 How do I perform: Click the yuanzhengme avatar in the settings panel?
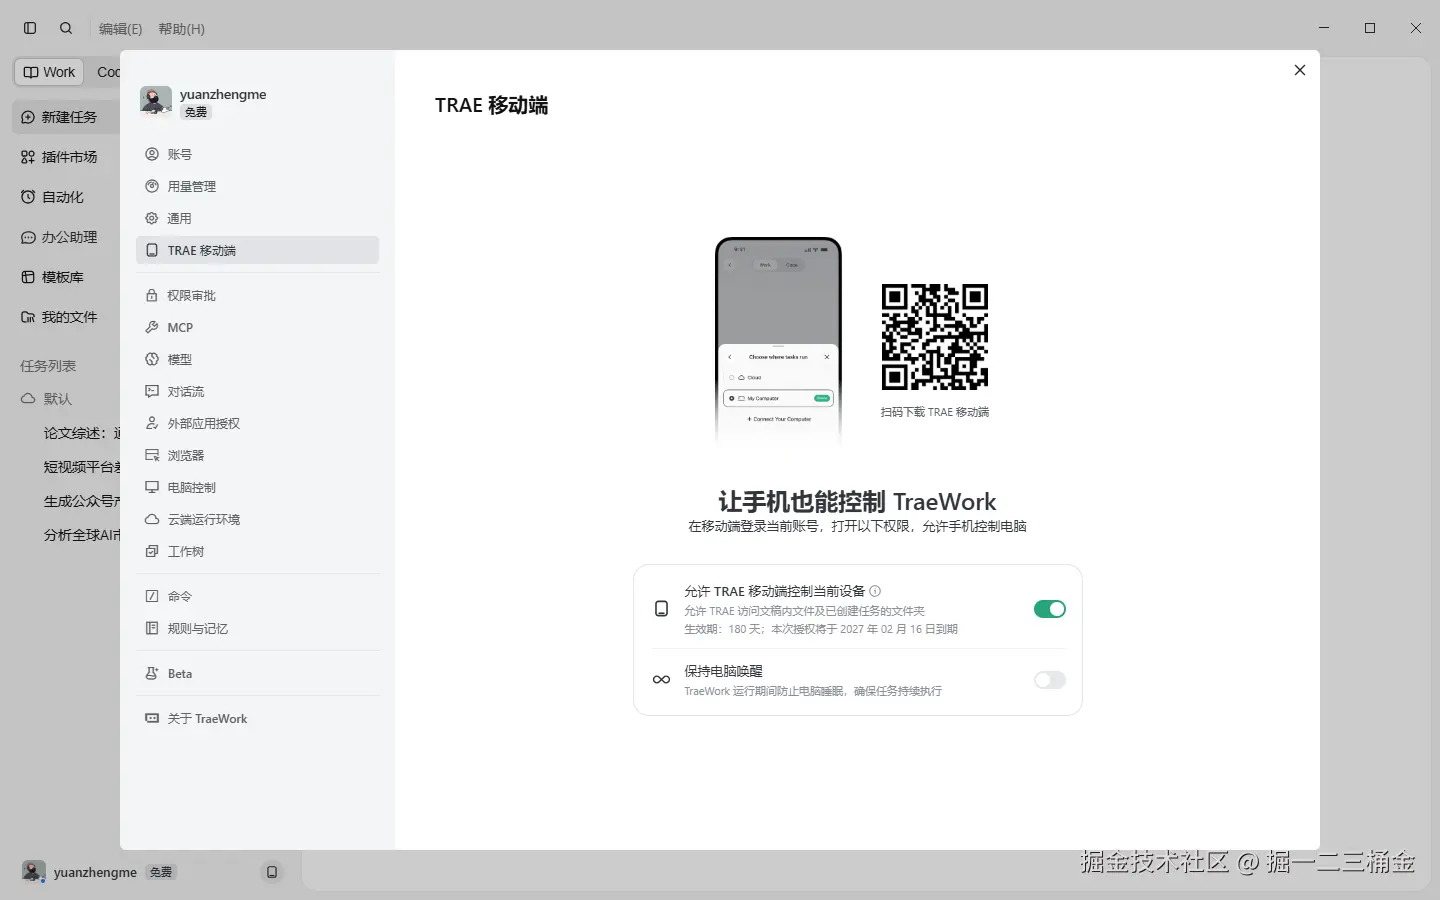coord(156,101)
